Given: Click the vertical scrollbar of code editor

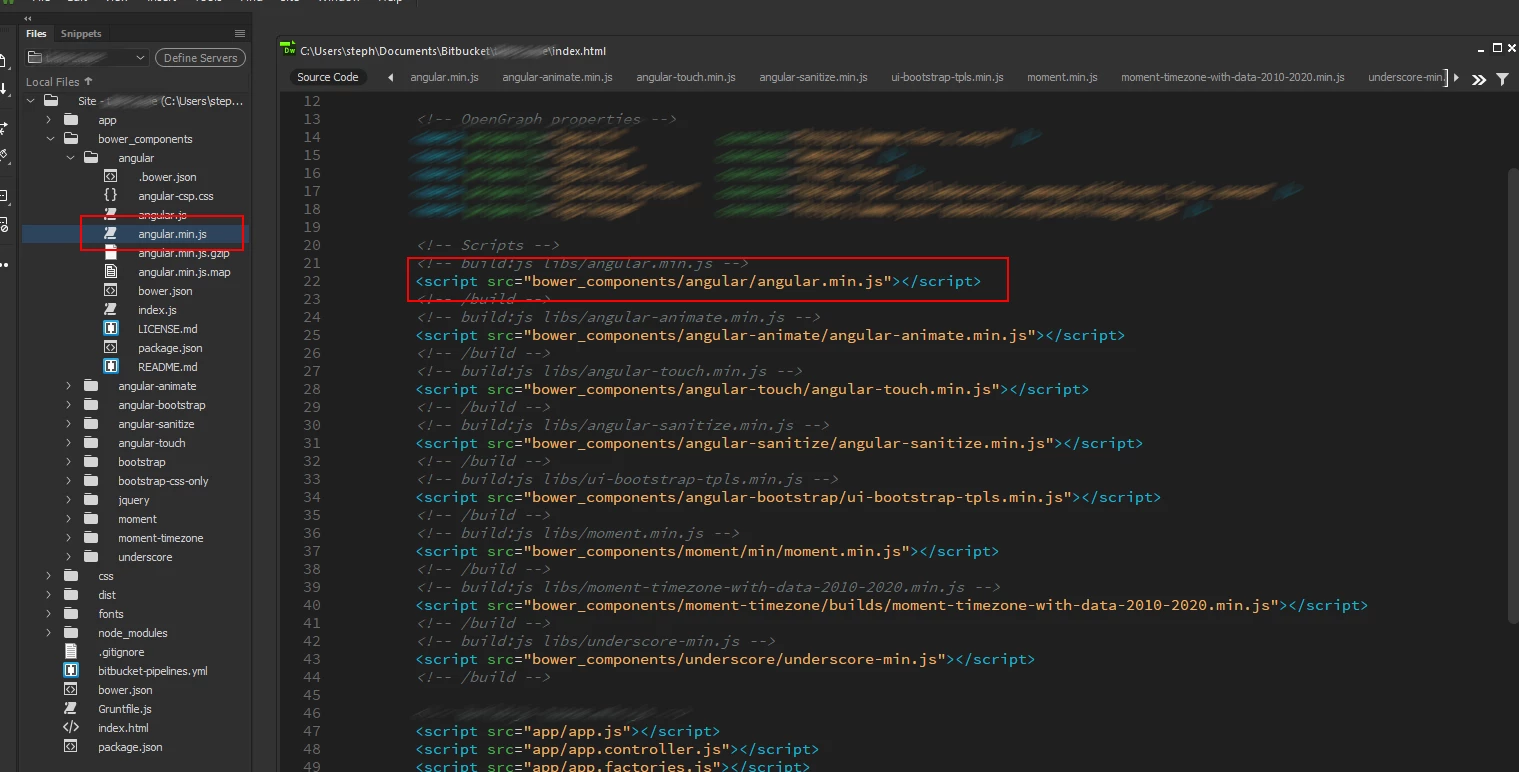Looking at the screenshot, I should (1512, 395).
